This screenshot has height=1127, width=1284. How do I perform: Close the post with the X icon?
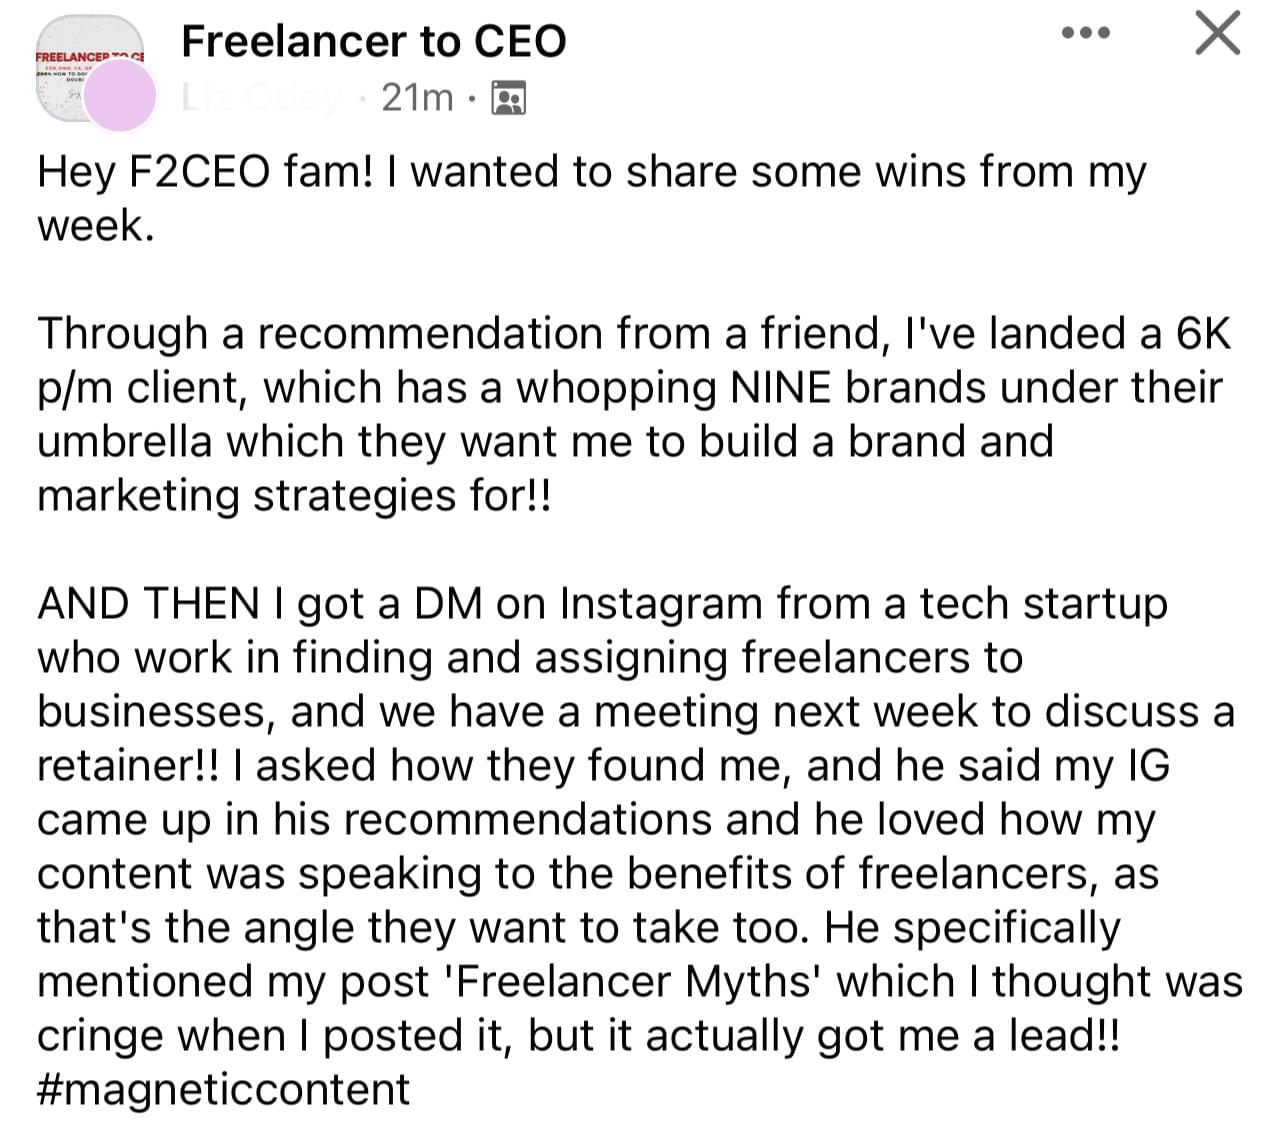[1217, 34]
